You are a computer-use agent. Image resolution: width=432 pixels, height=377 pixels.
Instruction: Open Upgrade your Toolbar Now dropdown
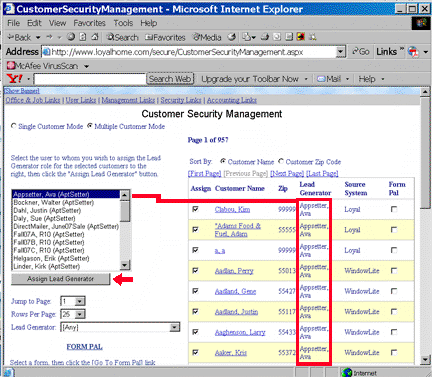(306, 79)
